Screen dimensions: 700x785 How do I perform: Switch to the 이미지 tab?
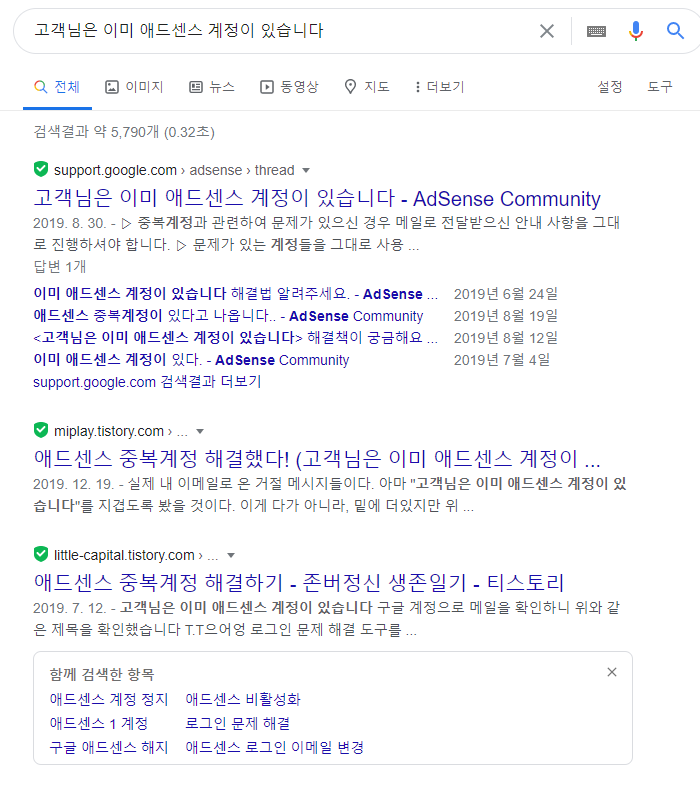point(134,87)
